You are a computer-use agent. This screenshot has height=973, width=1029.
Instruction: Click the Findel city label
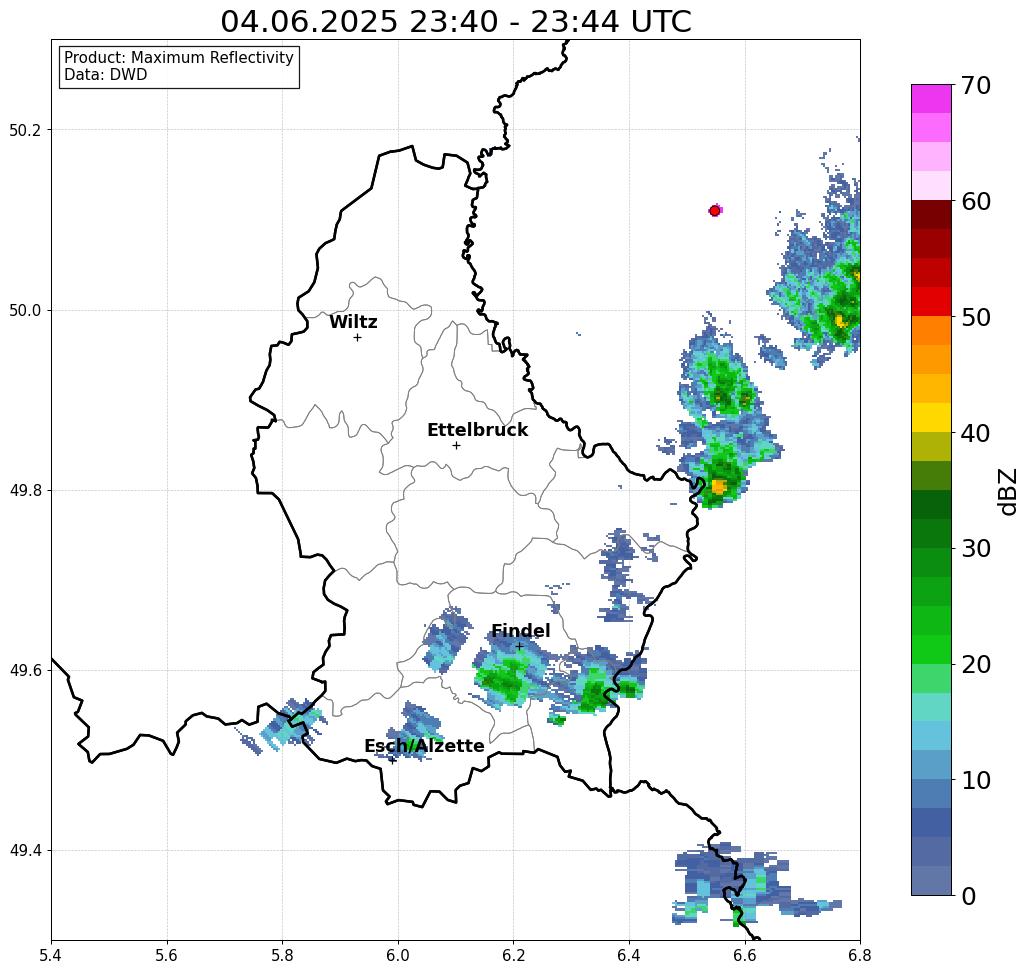[x=520, y=631]
